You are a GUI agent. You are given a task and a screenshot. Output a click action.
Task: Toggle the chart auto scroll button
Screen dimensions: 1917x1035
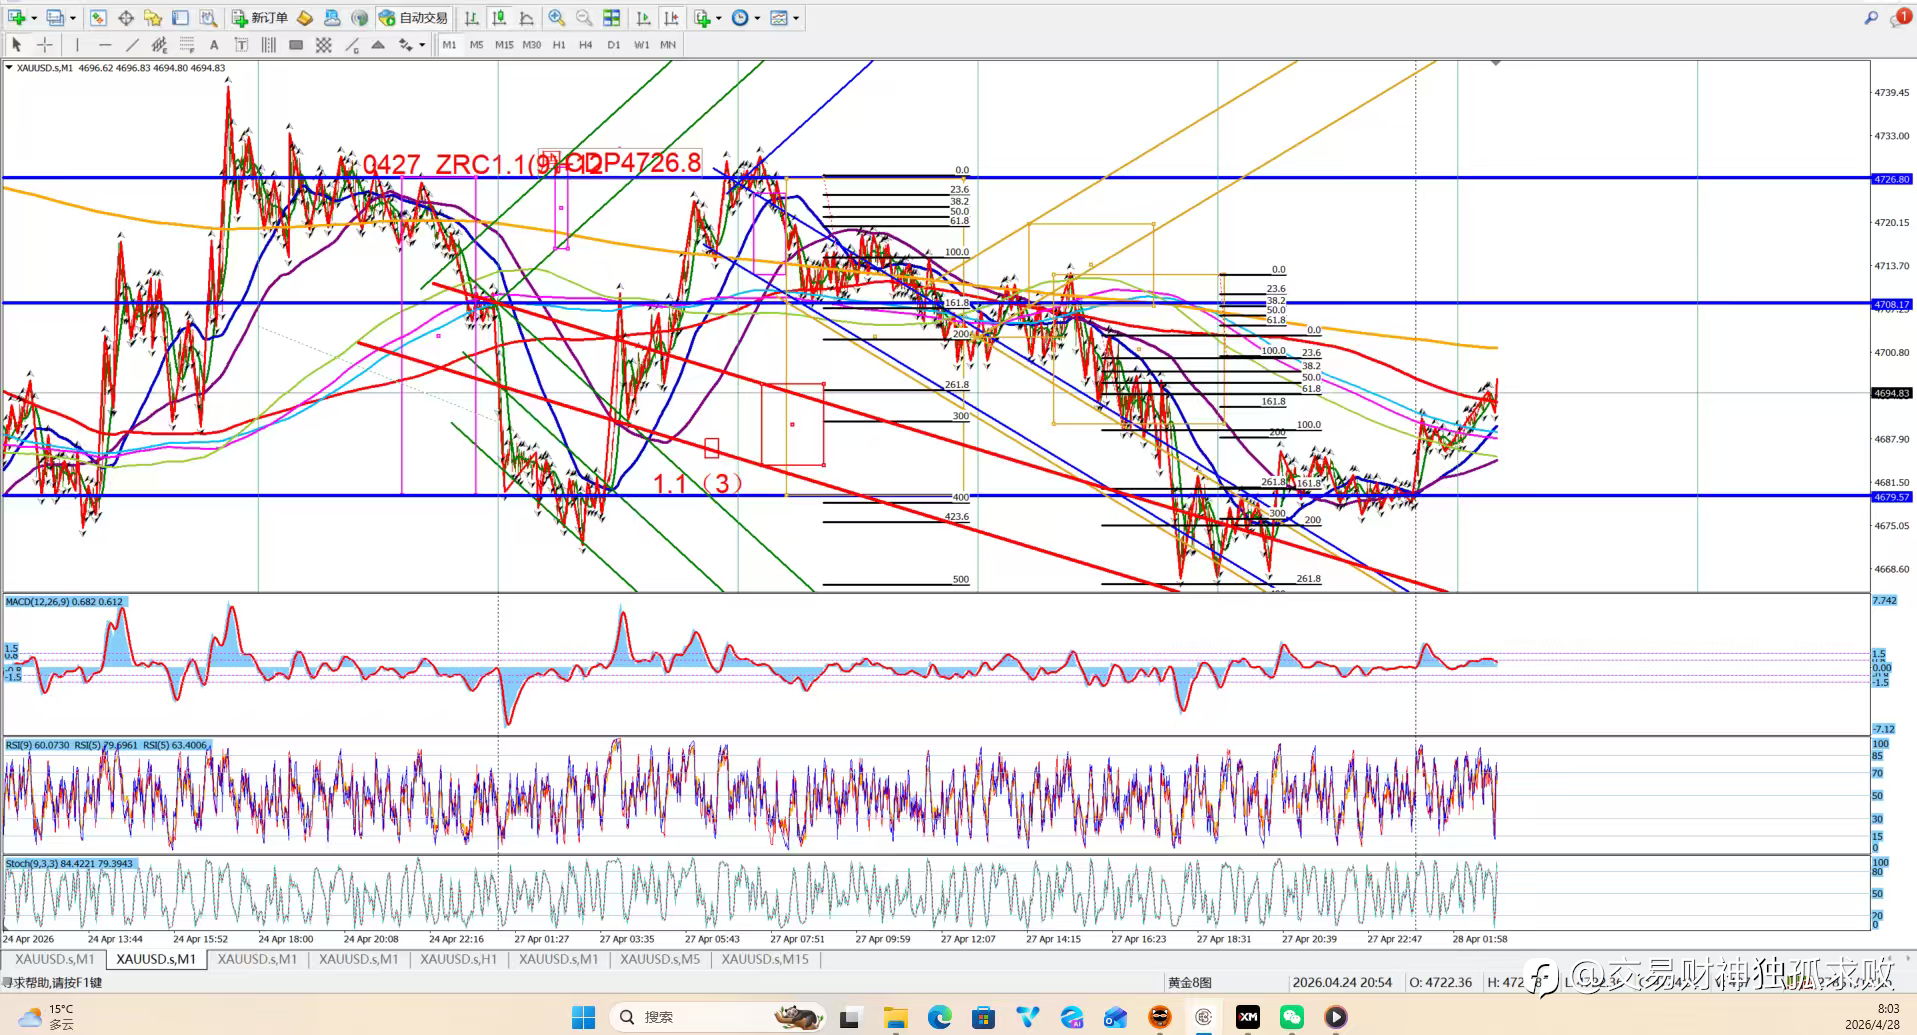644,18
